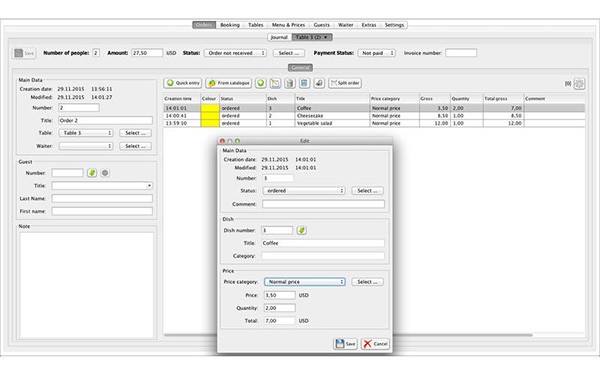Click the green circle icon next to From catalogue
This screenshot has width=600, height=375.
(261, 83)
